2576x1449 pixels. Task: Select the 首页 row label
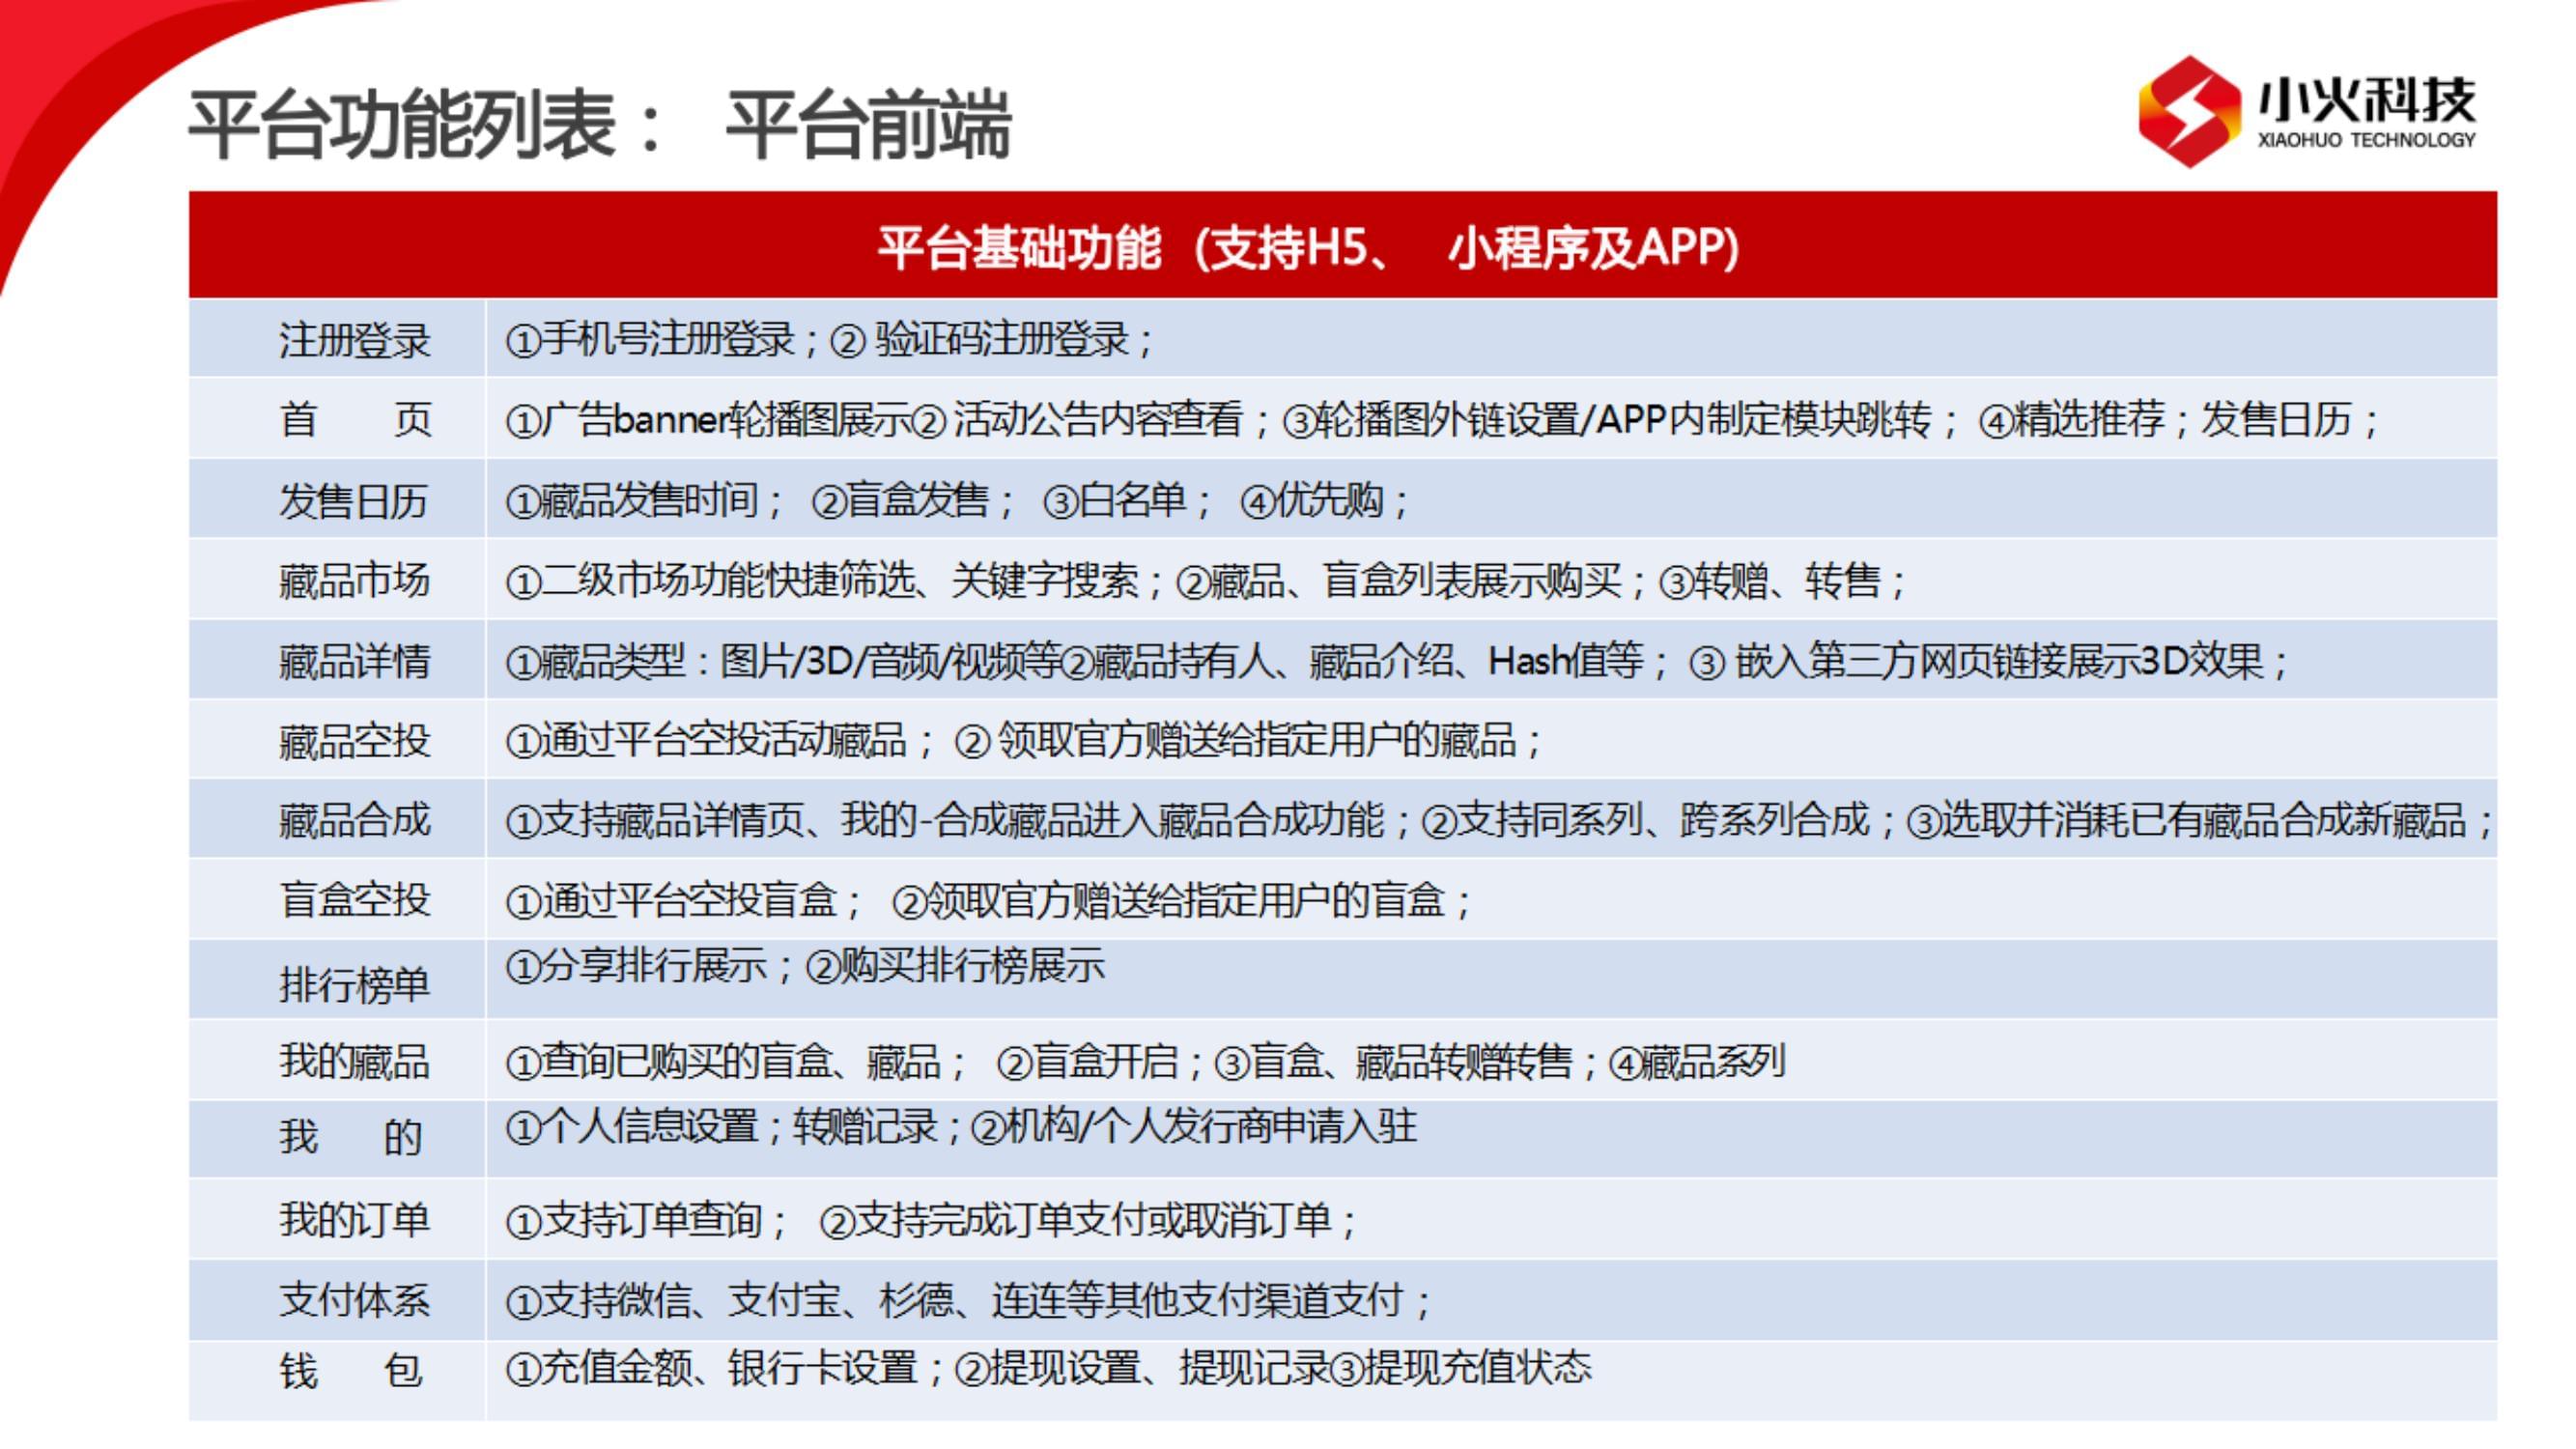click(x=354, y=420)
